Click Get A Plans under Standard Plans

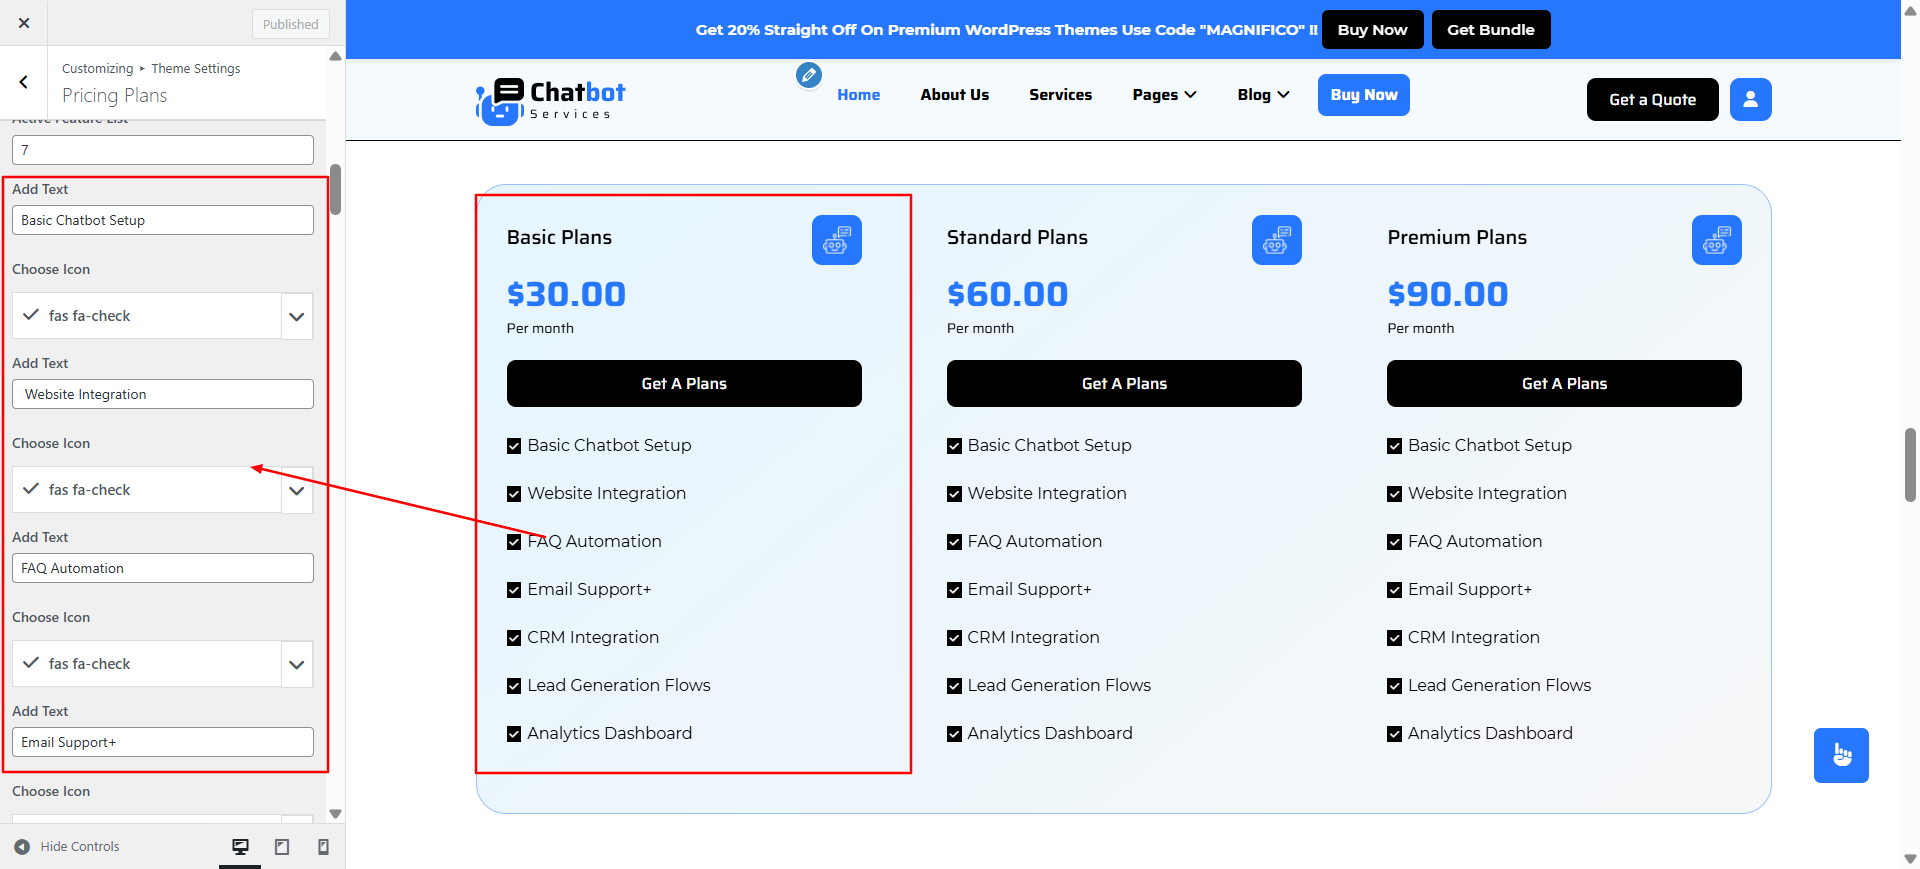(x=1124, y=384)
